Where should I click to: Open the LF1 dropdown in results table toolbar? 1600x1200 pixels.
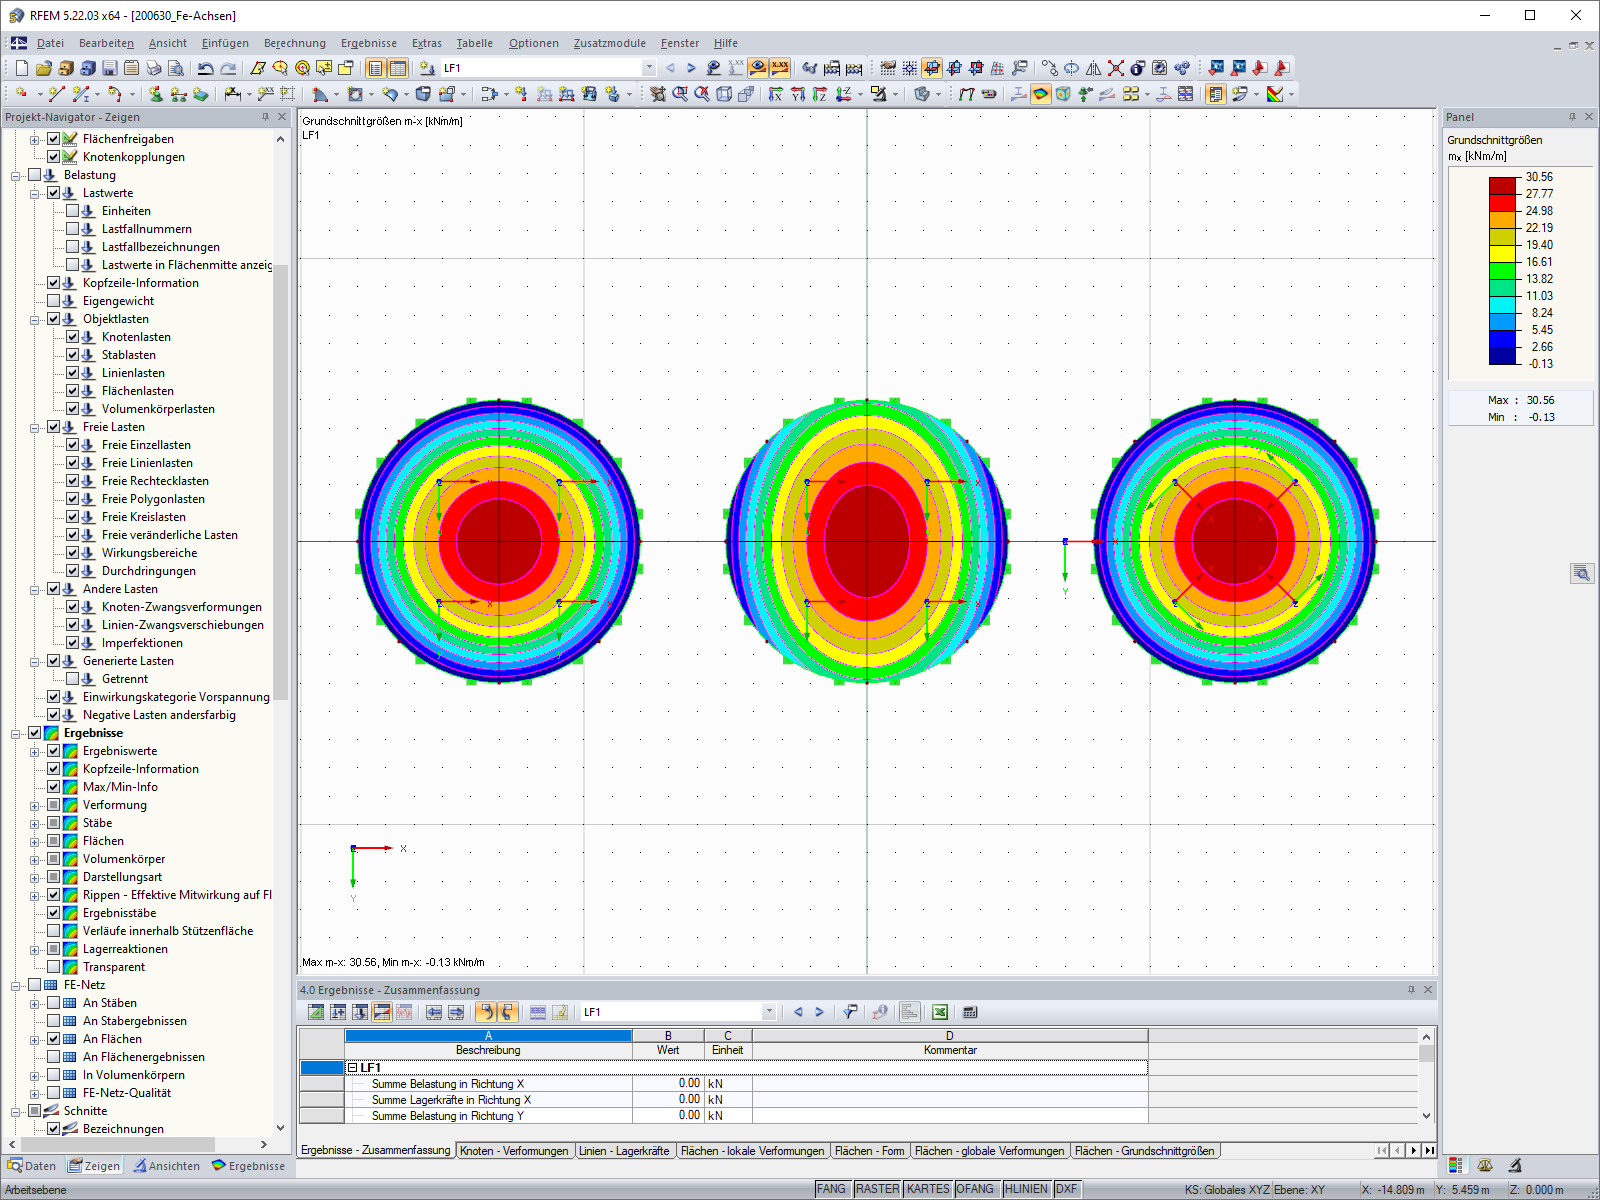click(x=769, y=1012)
